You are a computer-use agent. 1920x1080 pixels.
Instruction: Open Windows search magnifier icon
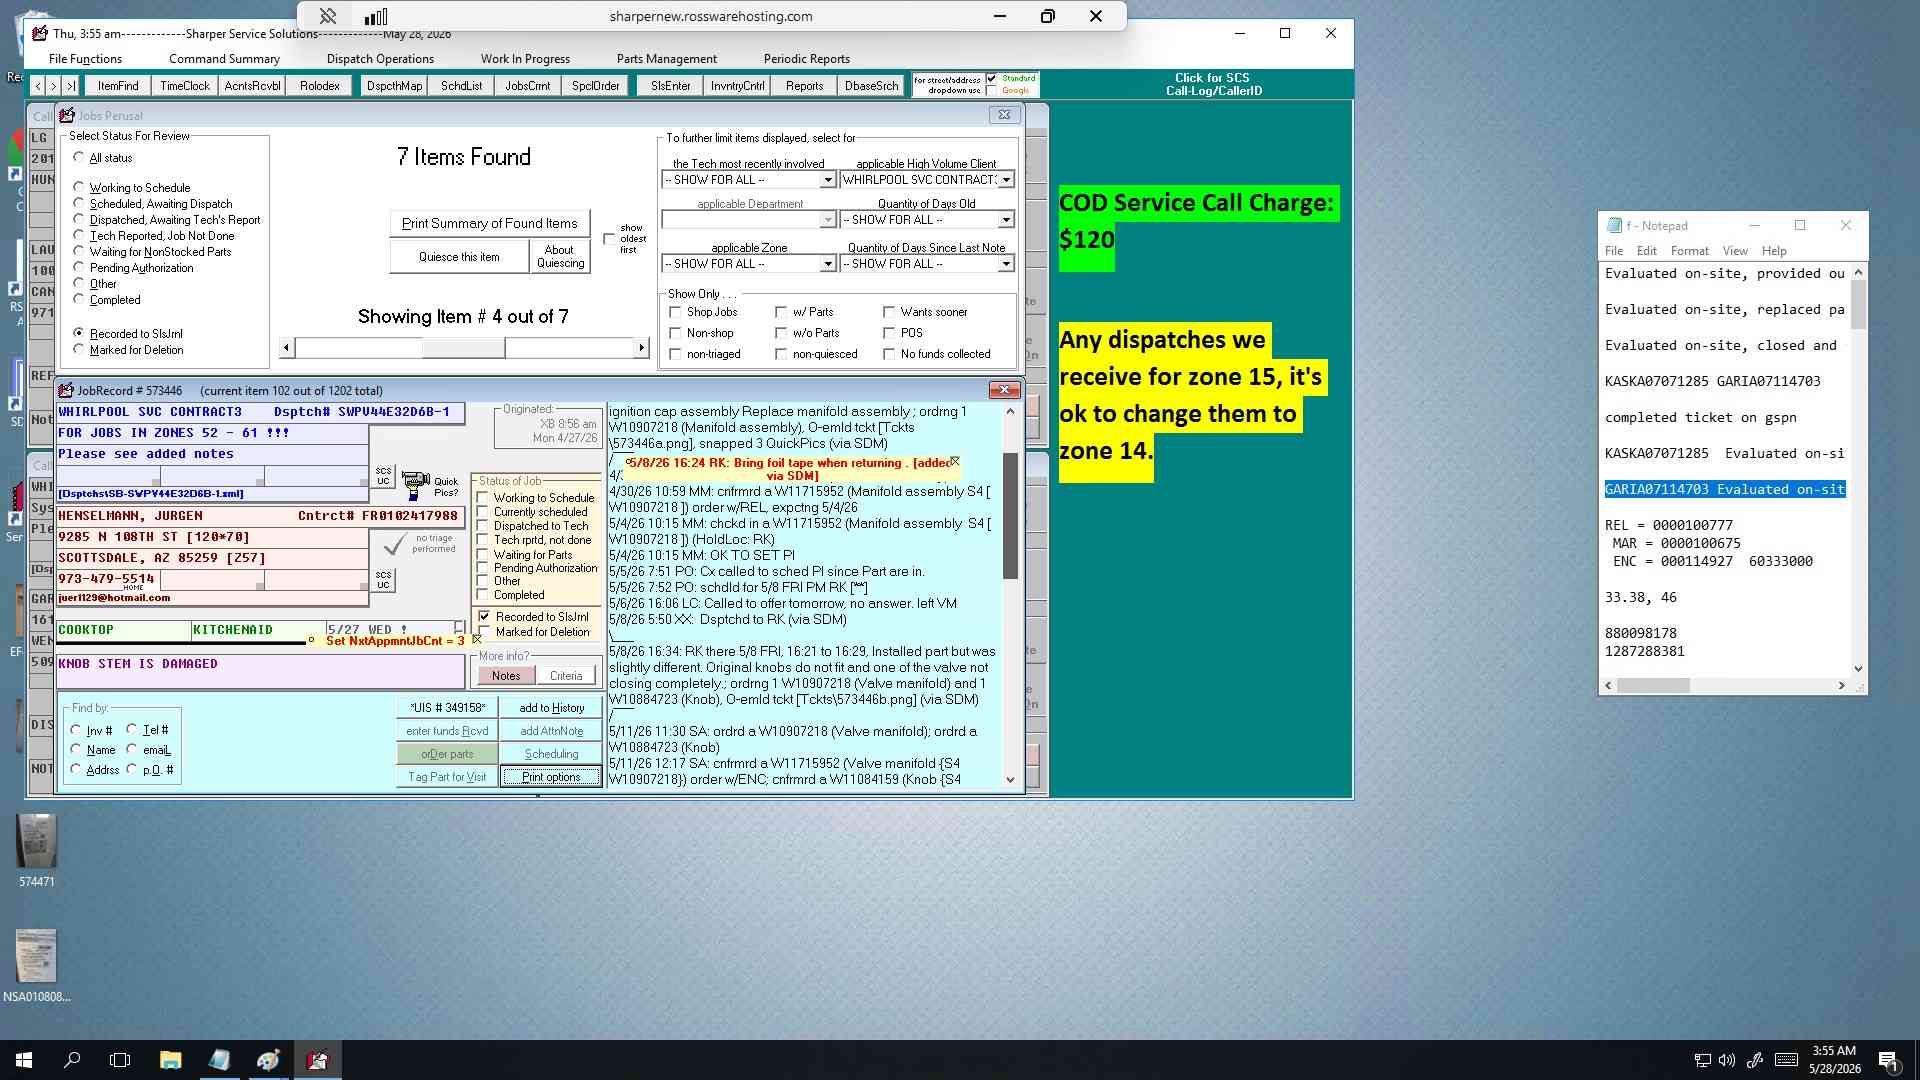[x=72, y=1060]
